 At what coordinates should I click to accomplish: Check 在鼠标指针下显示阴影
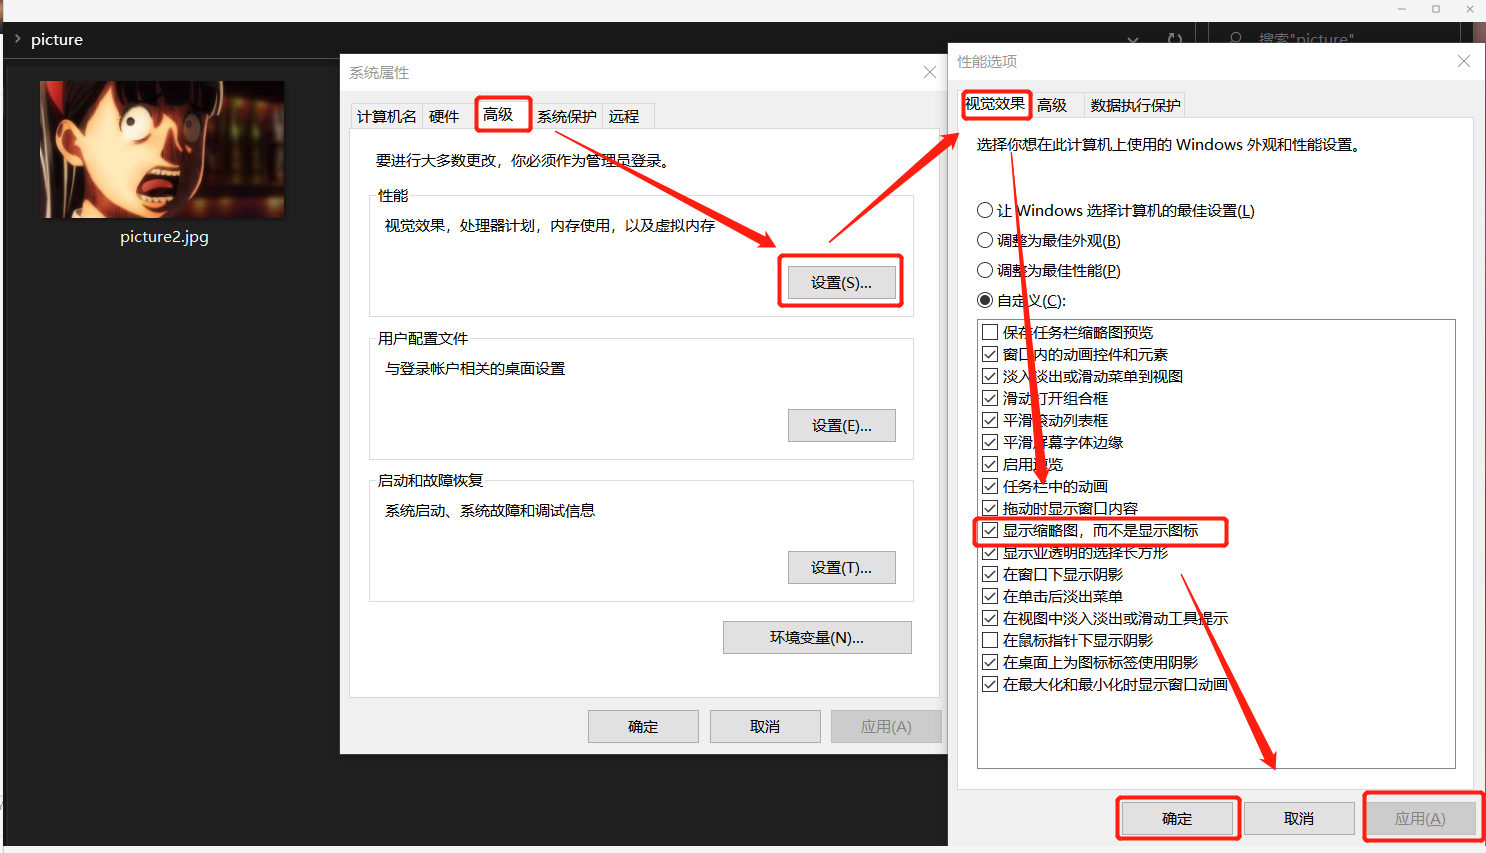[x=989, y=639]
